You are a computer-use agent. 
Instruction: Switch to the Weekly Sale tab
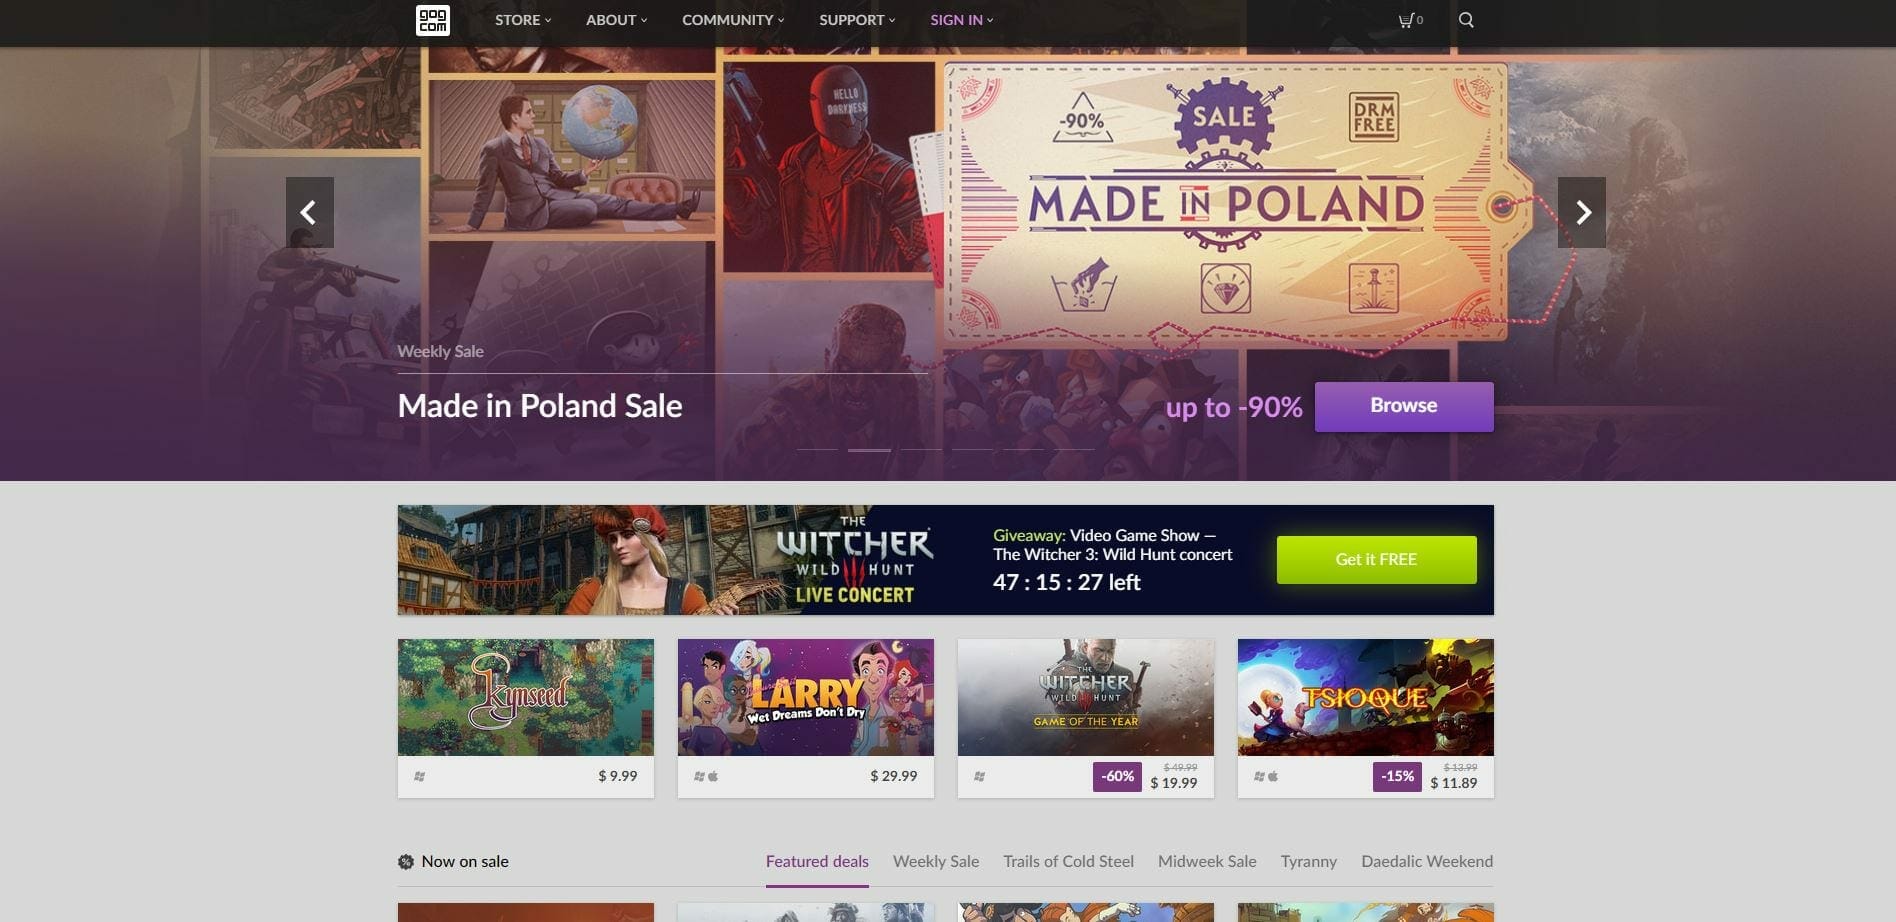point(936,861)
